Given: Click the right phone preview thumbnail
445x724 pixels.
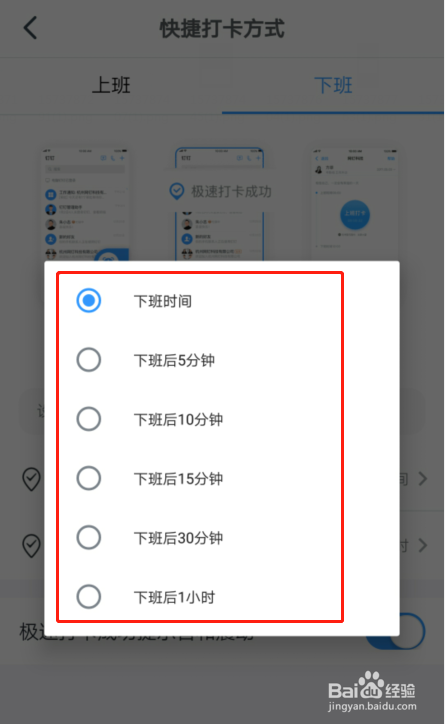Looking at the screenshot, I should [355, 205].
